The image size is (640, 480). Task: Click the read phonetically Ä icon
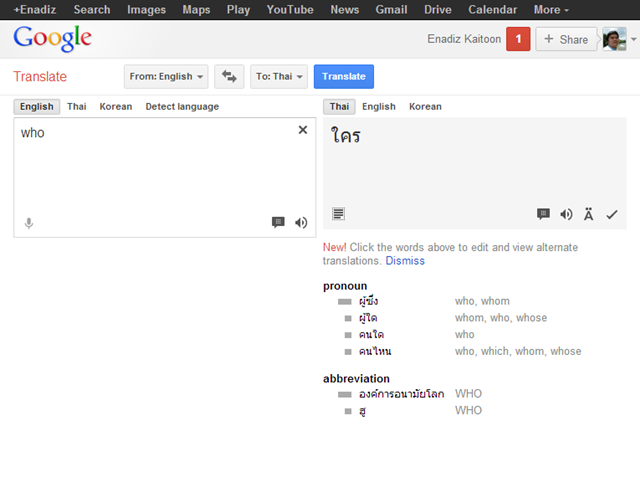pos(589,214)
